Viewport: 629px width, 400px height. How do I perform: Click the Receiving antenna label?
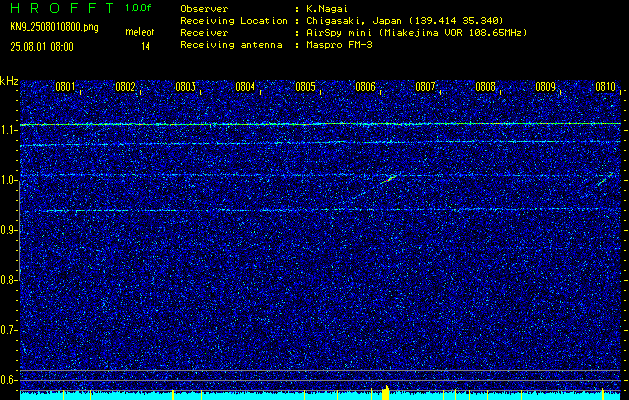[x=231, y=45]
